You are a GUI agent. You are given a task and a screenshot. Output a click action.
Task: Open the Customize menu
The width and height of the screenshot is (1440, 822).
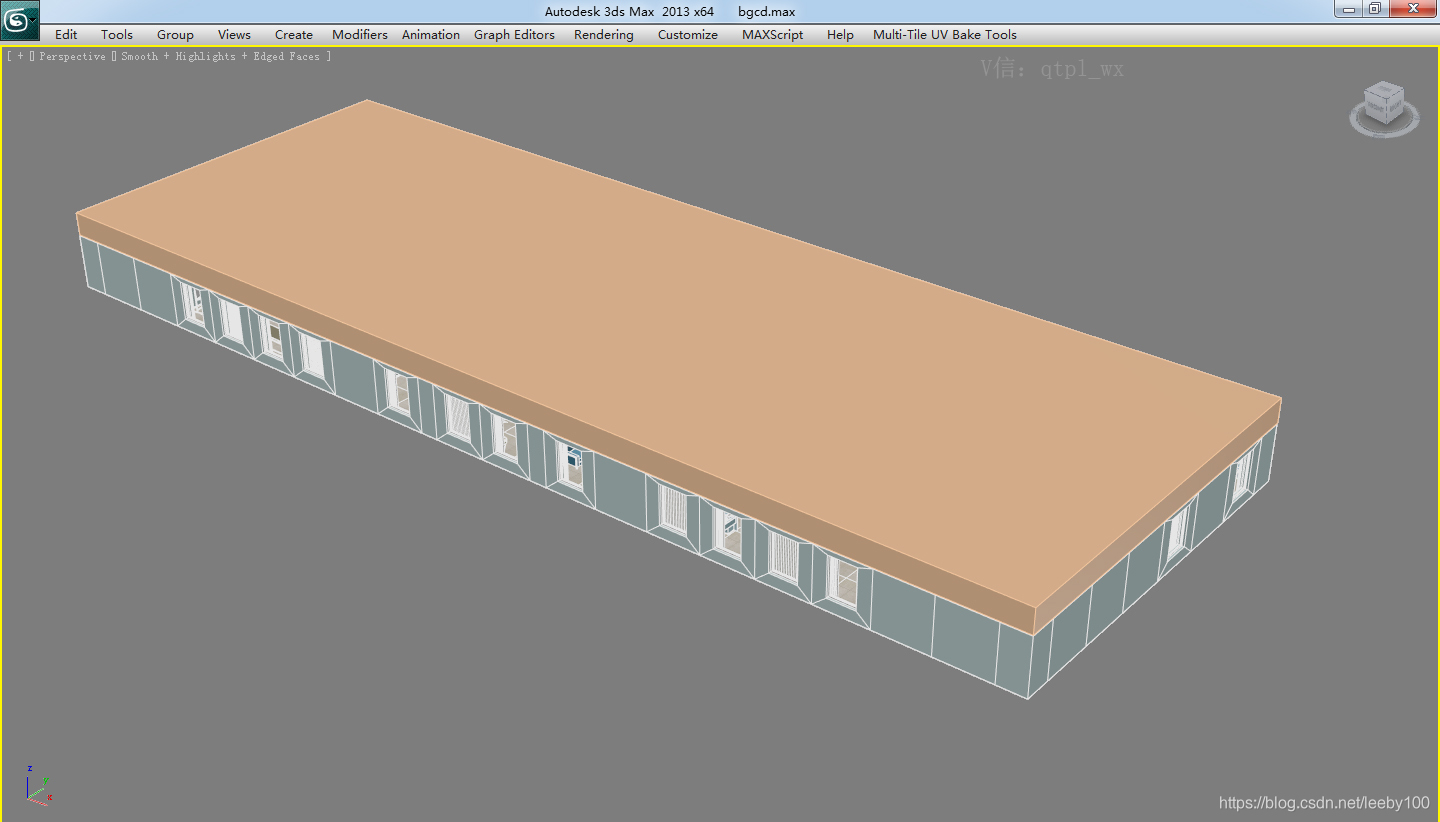point(688,34)
